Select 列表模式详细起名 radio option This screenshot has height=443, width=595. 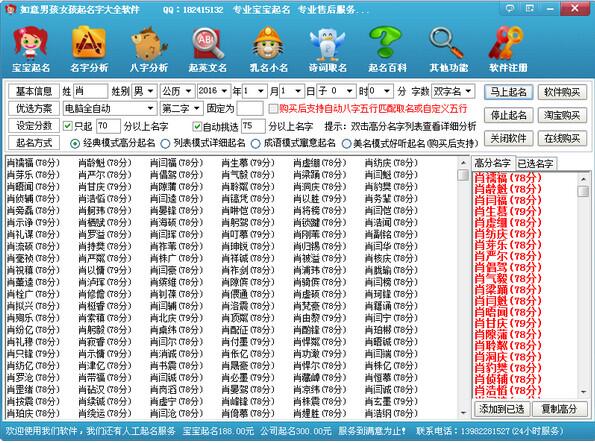[x=165, y=144]
